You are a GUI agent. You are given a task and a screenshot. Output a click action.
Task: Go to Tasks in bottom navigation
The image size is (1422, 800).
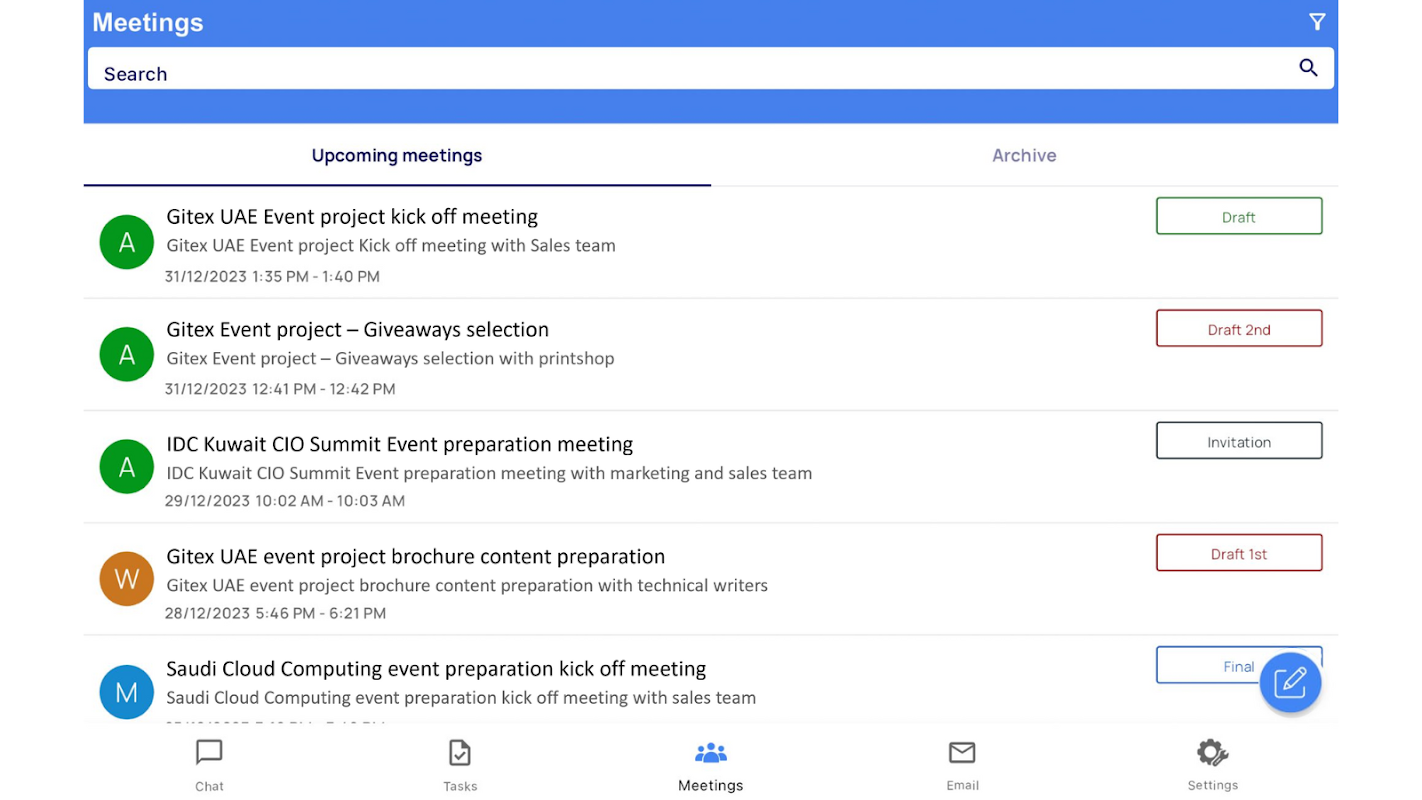pos(460,765)
